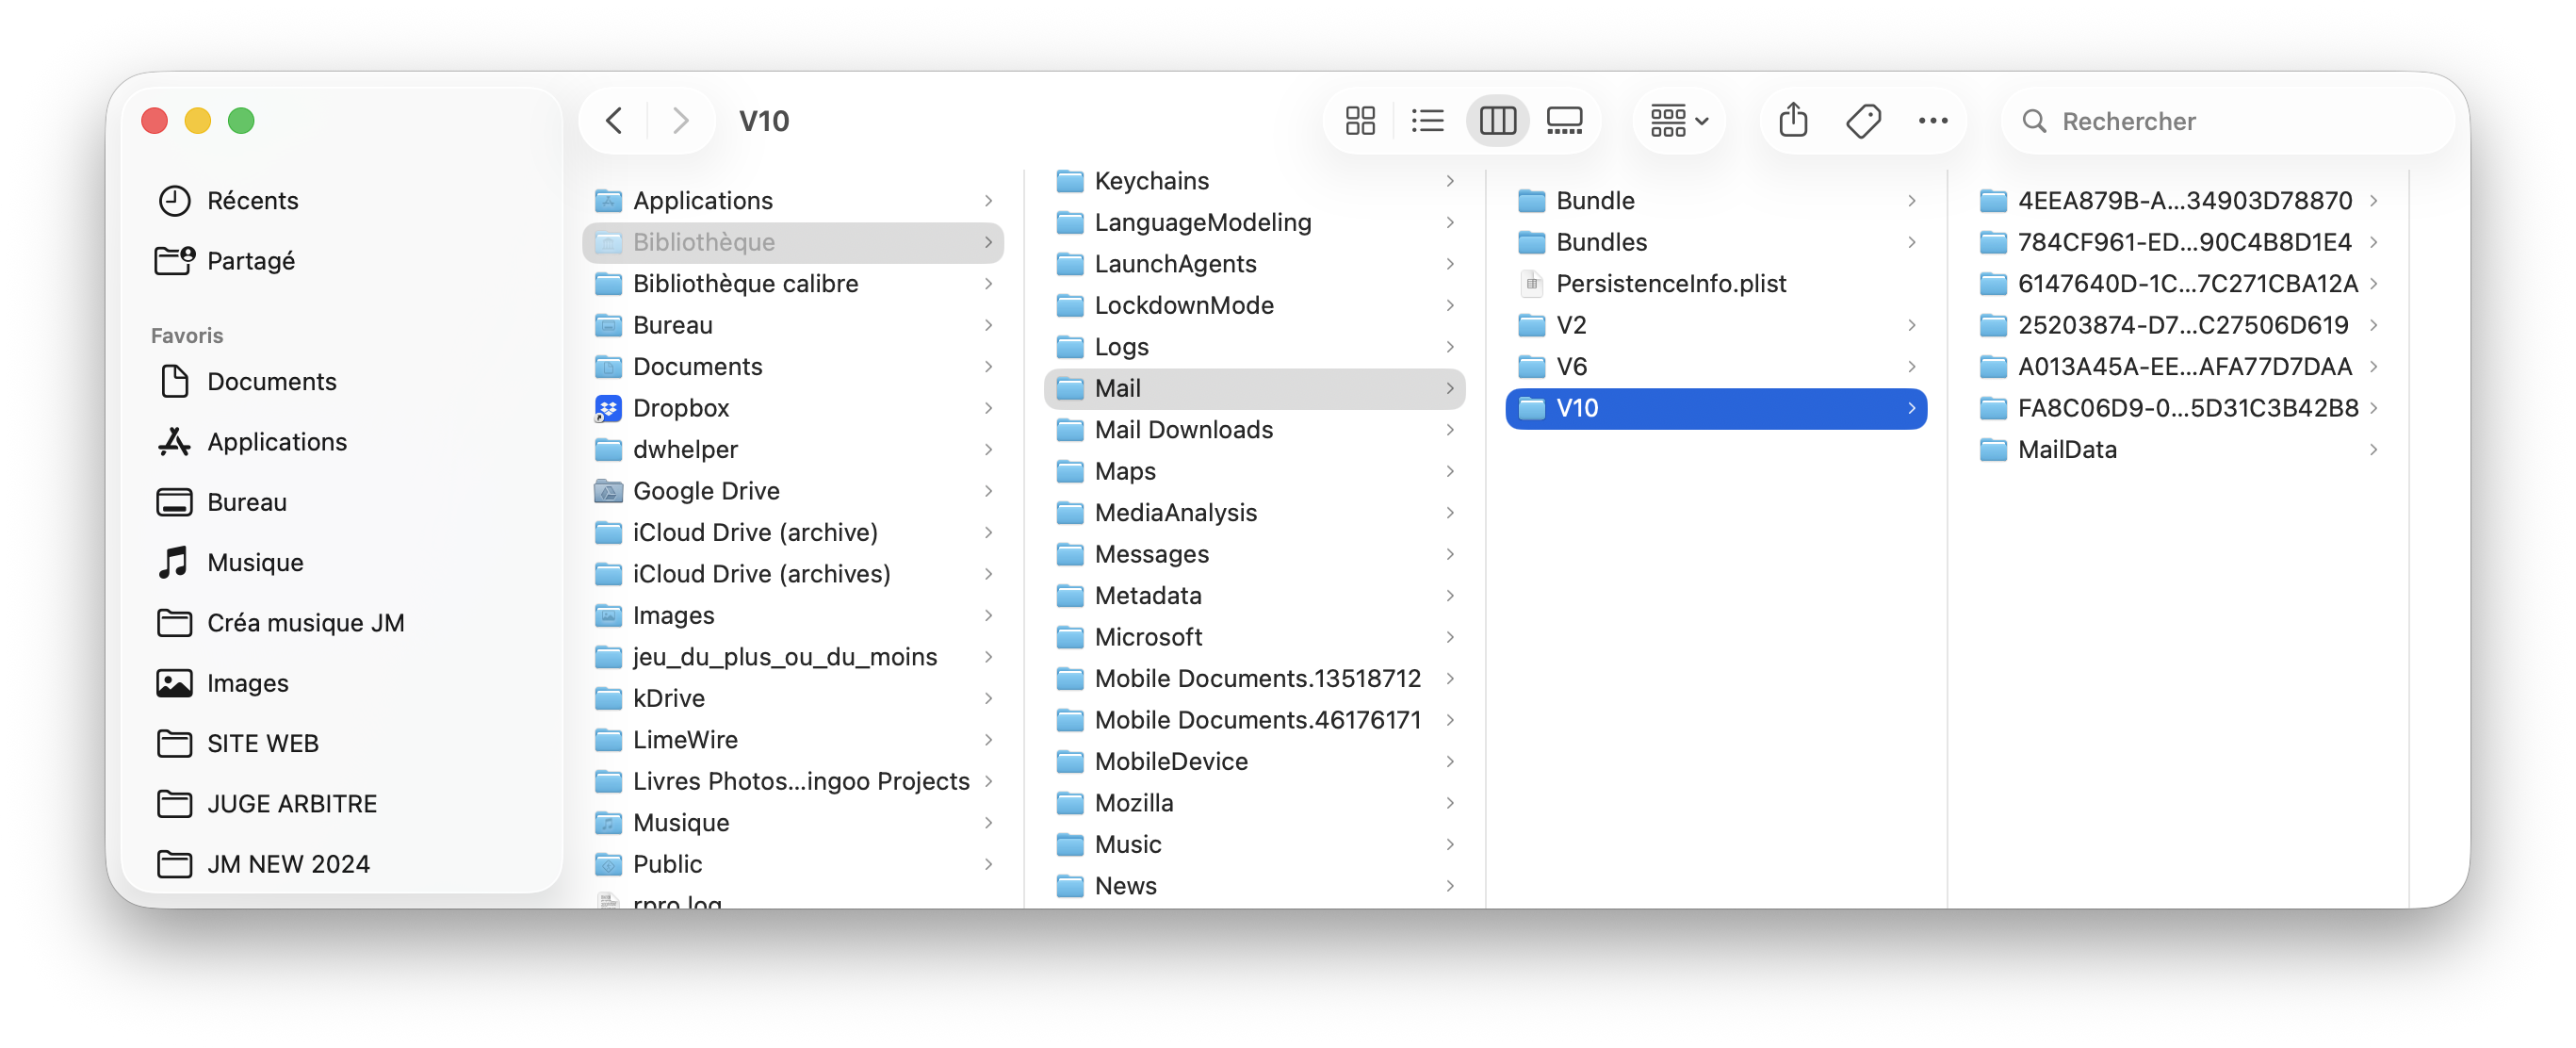
Task: Switch to list view
Action: (x=1427, y=121)
